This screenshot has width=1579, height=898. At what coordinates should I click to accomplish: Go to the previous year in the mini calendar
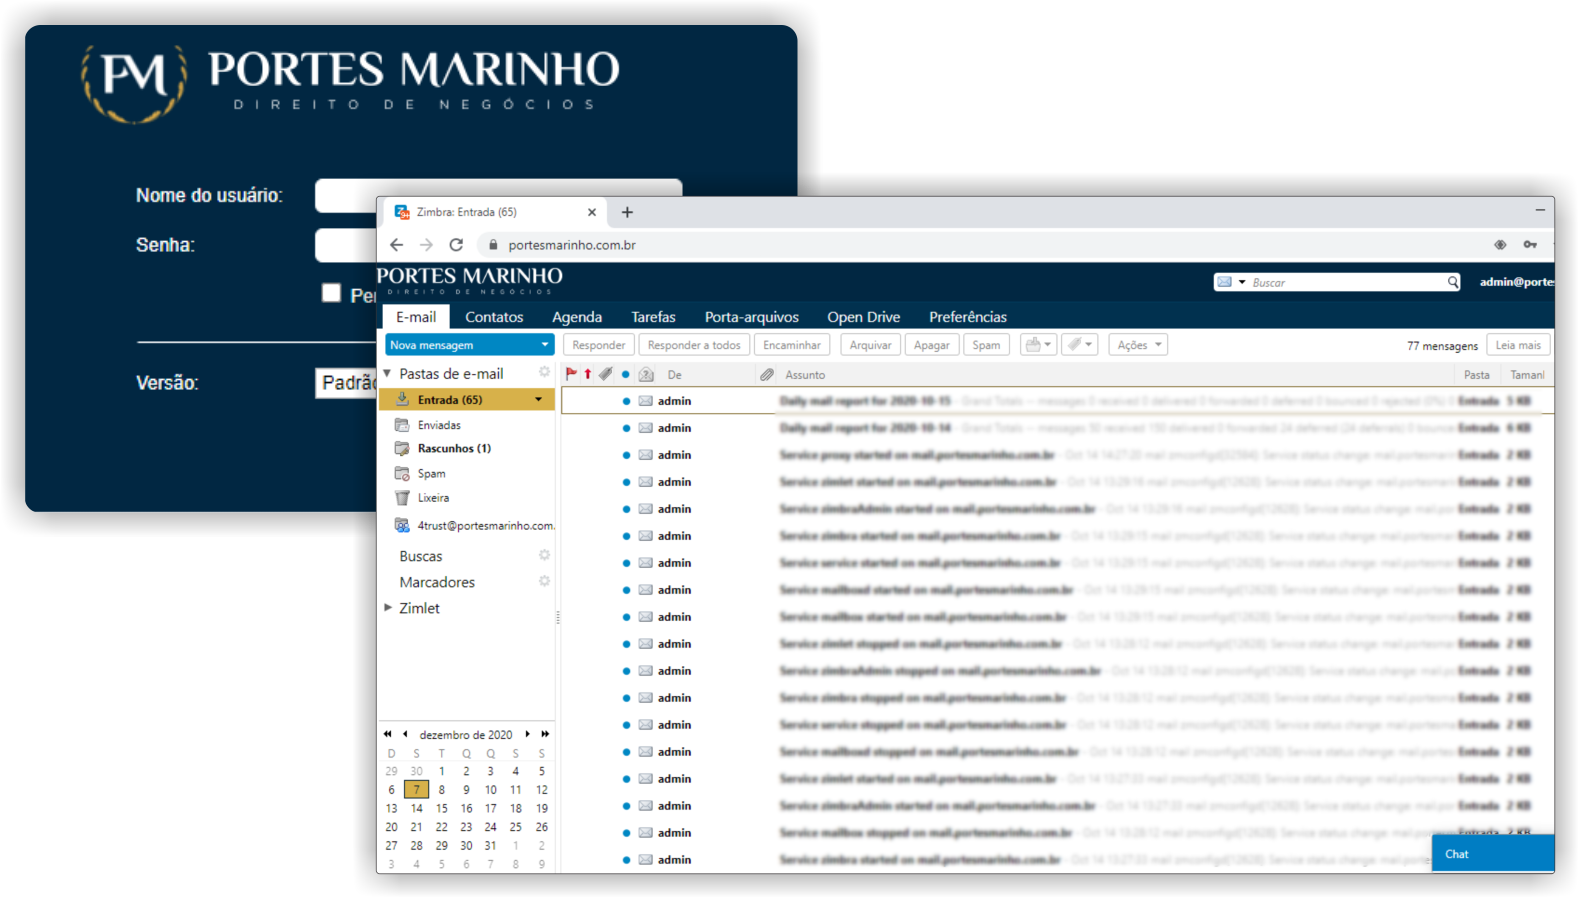pyautogui.click(x=388, y=734)
